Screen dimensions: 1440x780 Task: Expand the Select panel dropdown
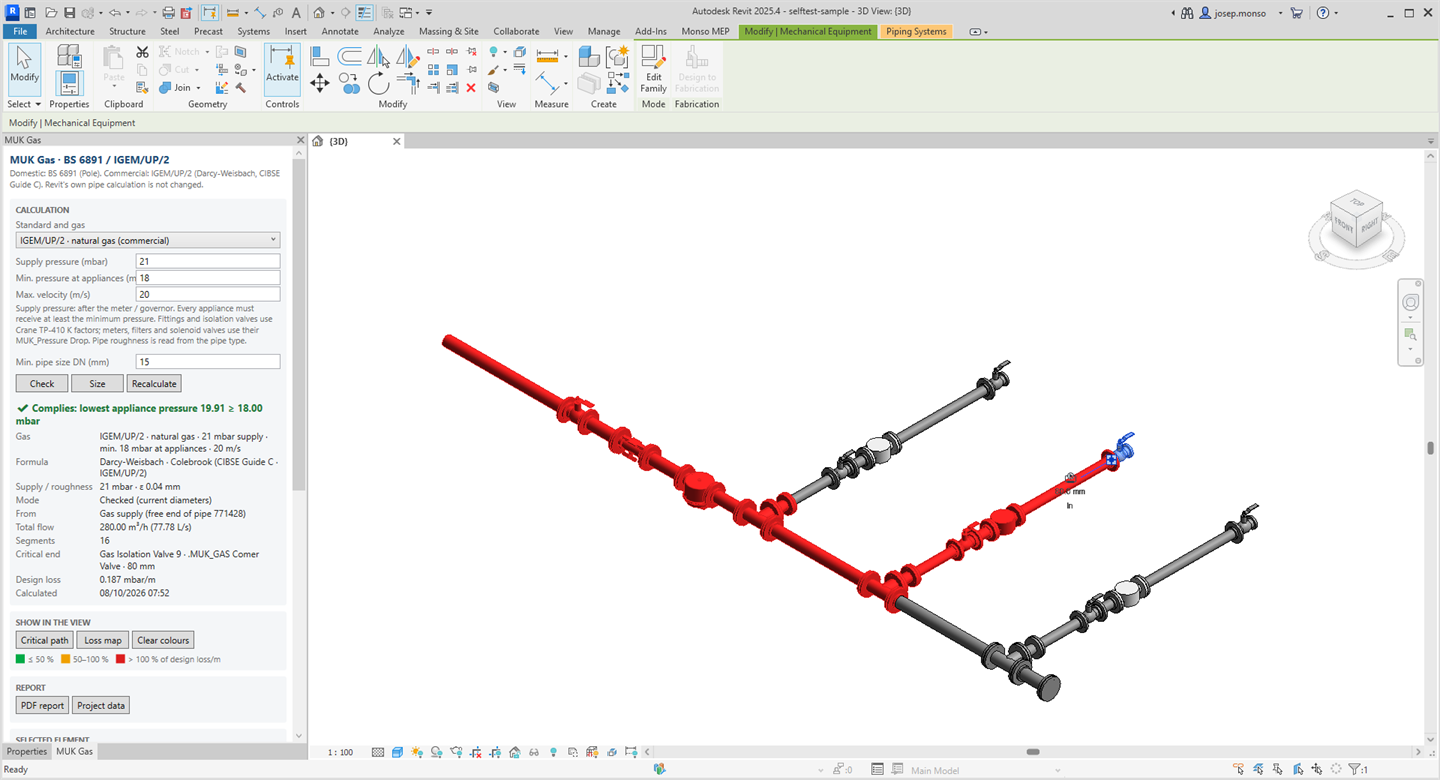click(x=24, y=104)
